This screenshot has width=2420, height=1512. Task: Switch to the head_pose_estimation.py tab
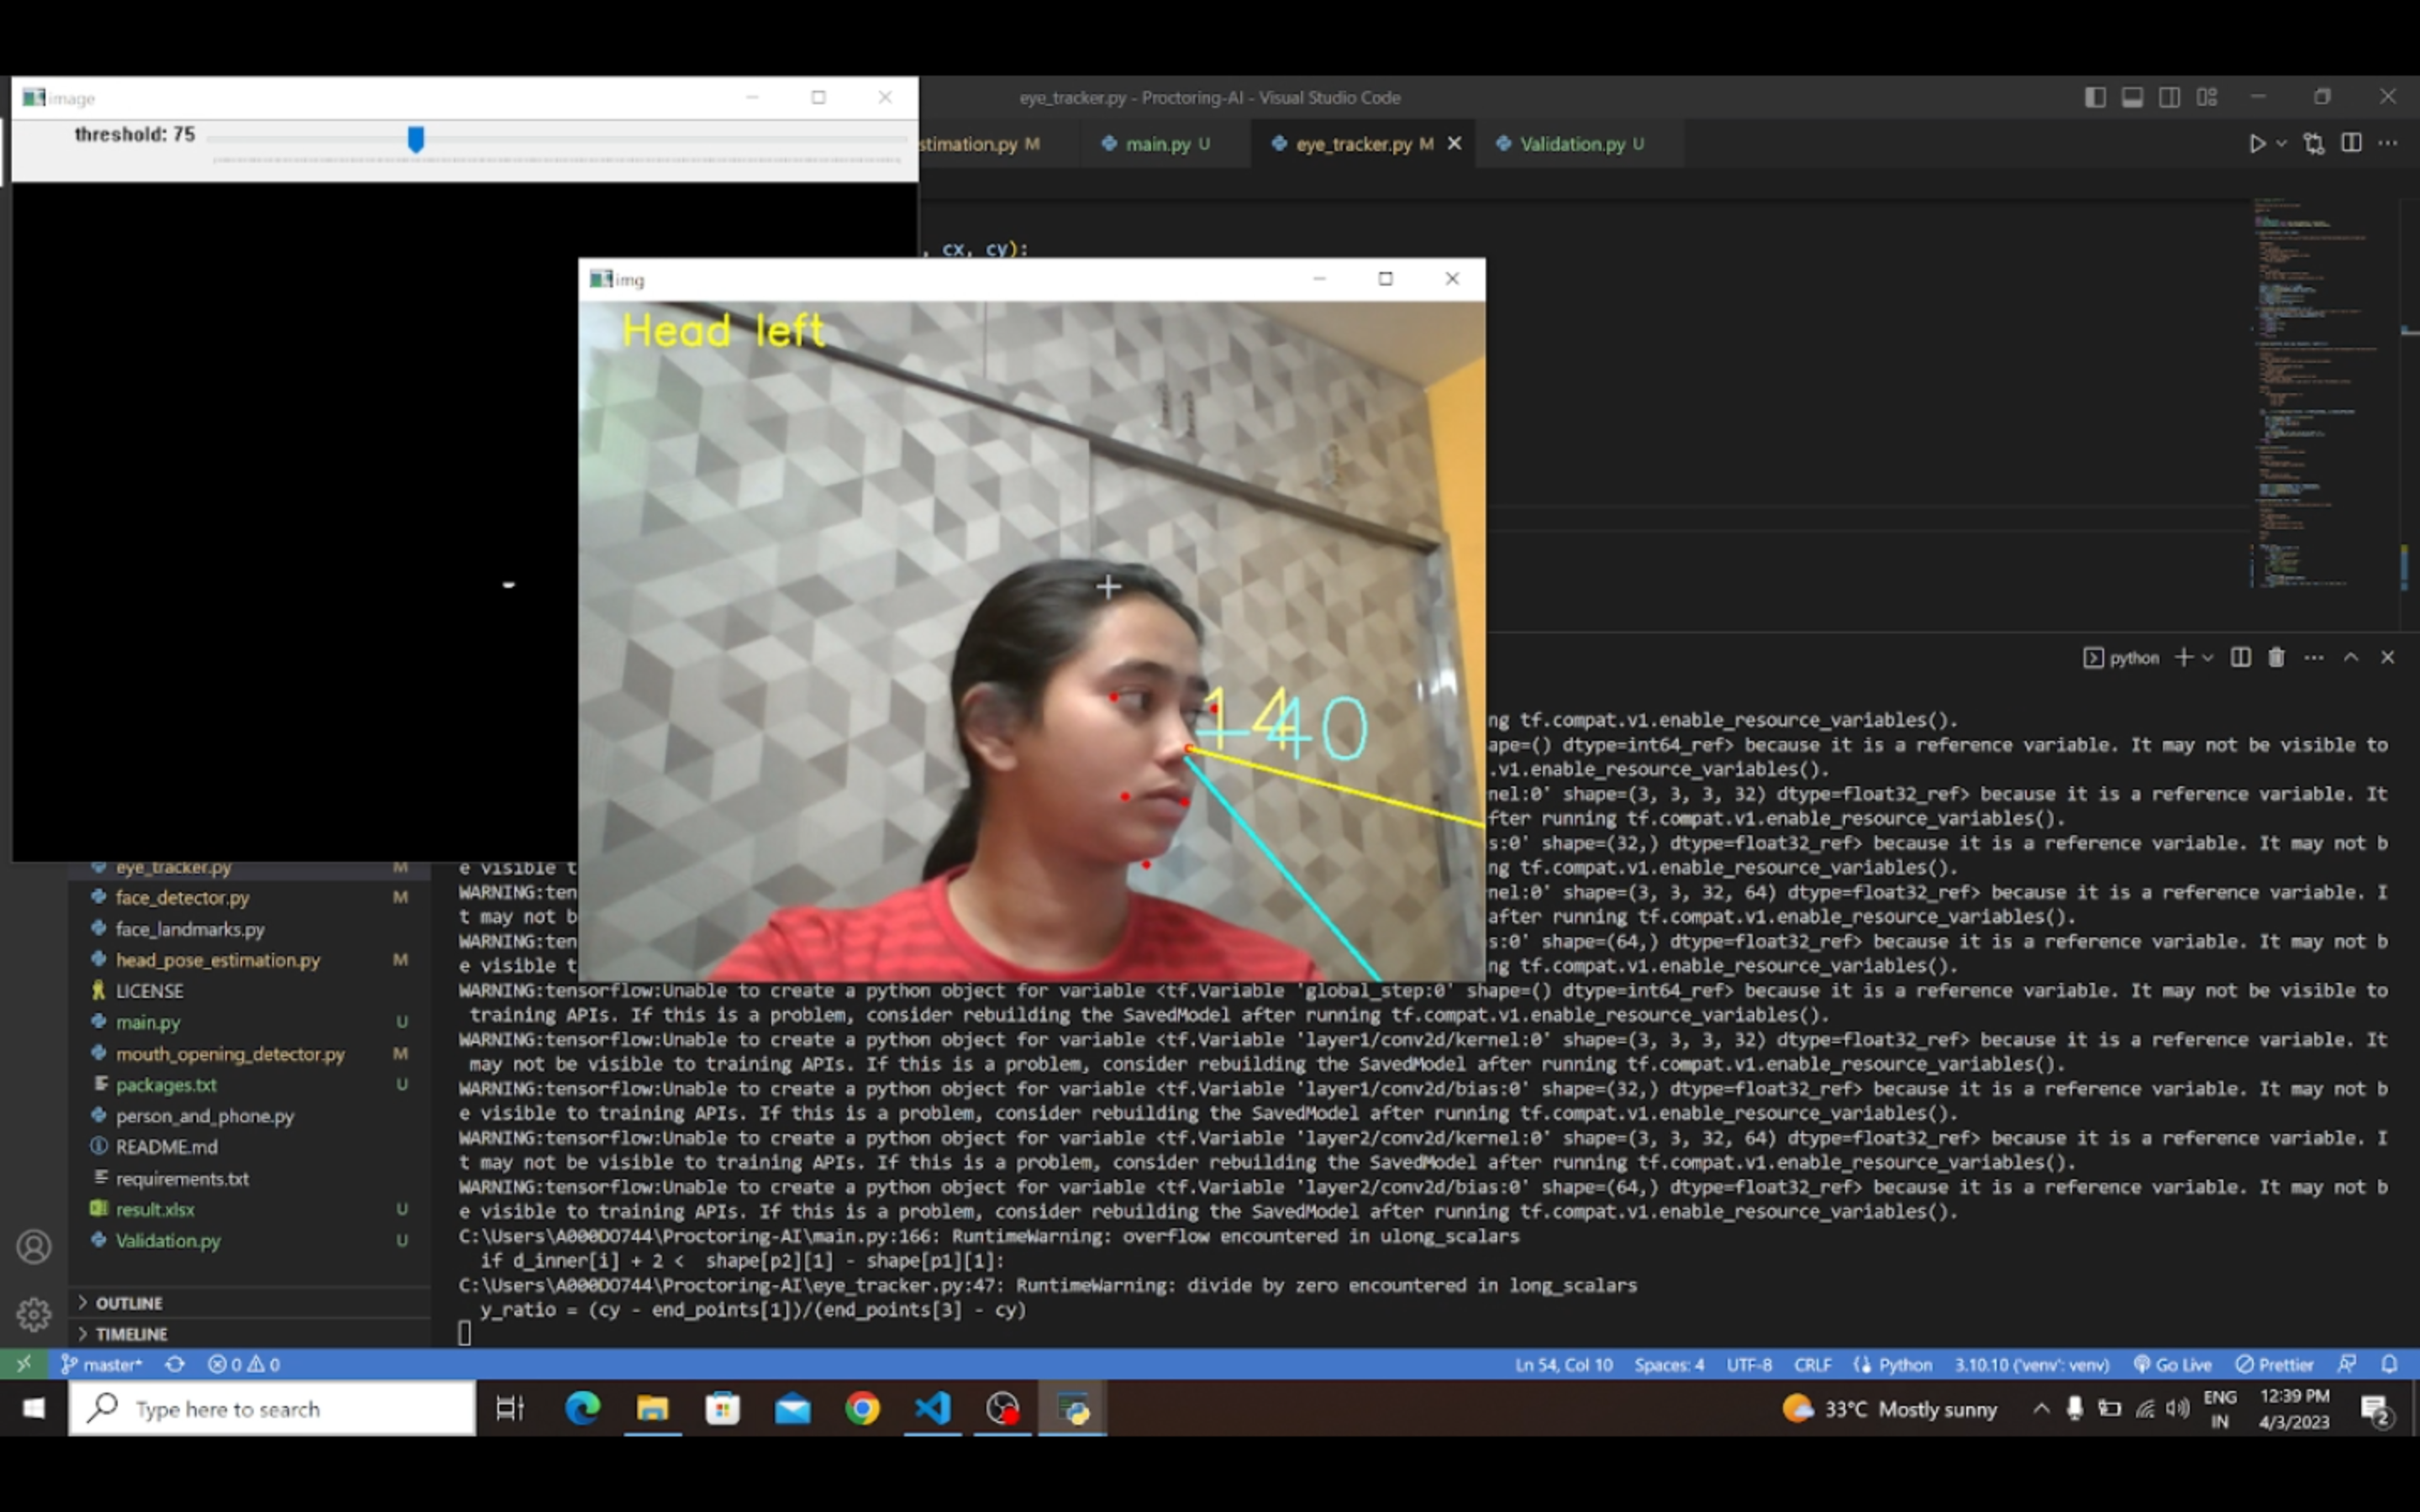980,144
